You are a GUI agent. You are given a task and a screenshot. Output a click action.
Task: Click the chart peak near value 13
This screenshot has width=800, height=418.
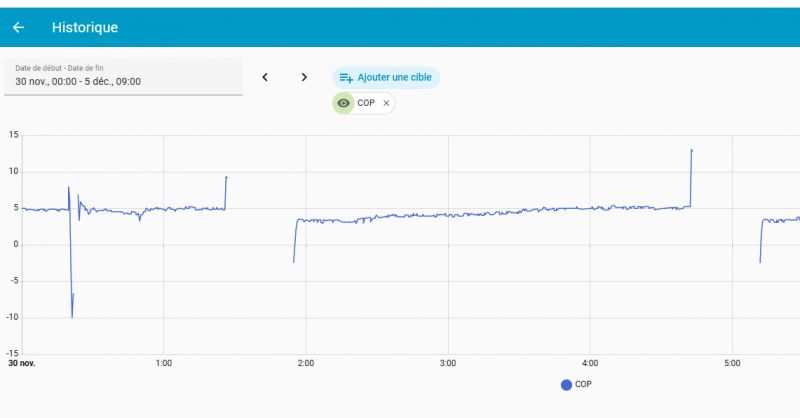pyautogui.click(x=691, y=151)
